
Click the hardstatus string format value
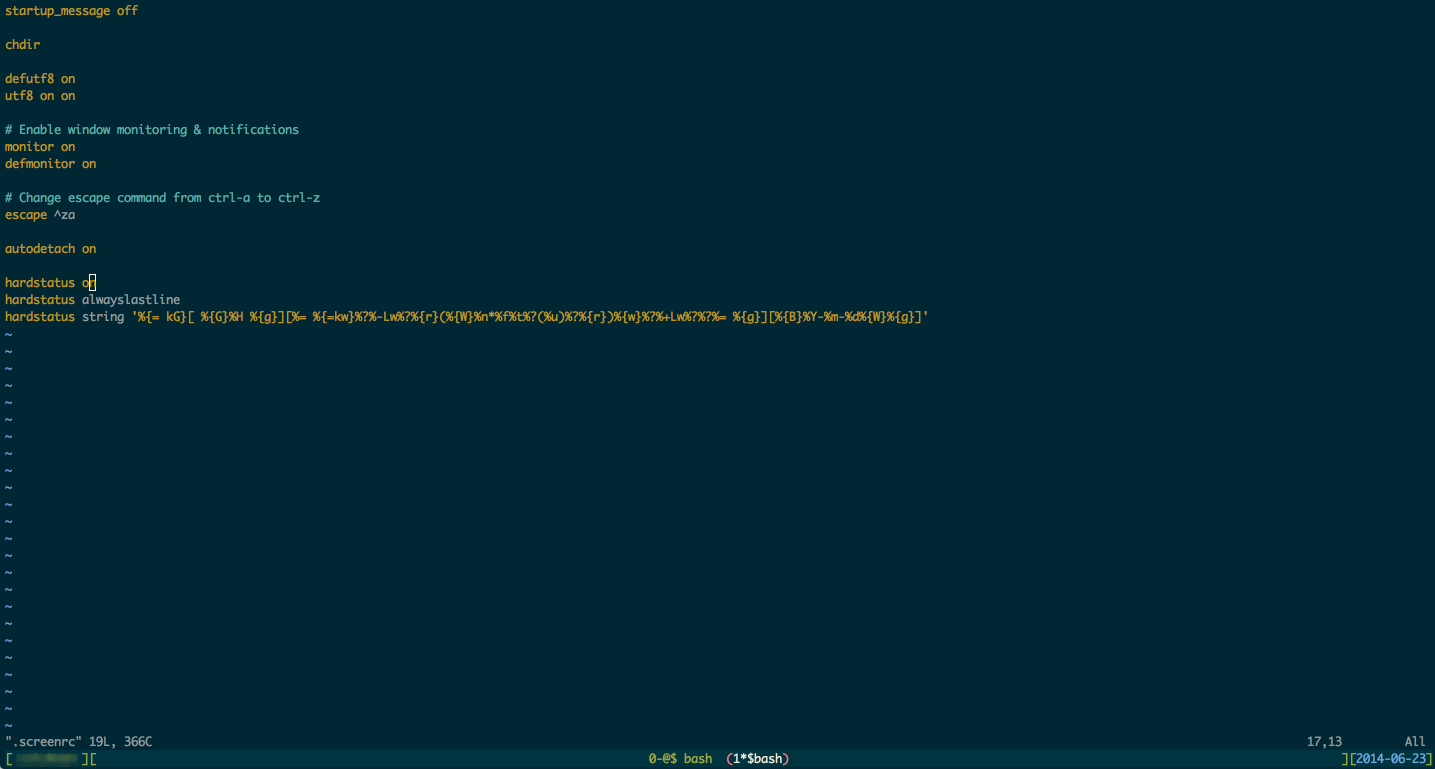coord(530,317)
